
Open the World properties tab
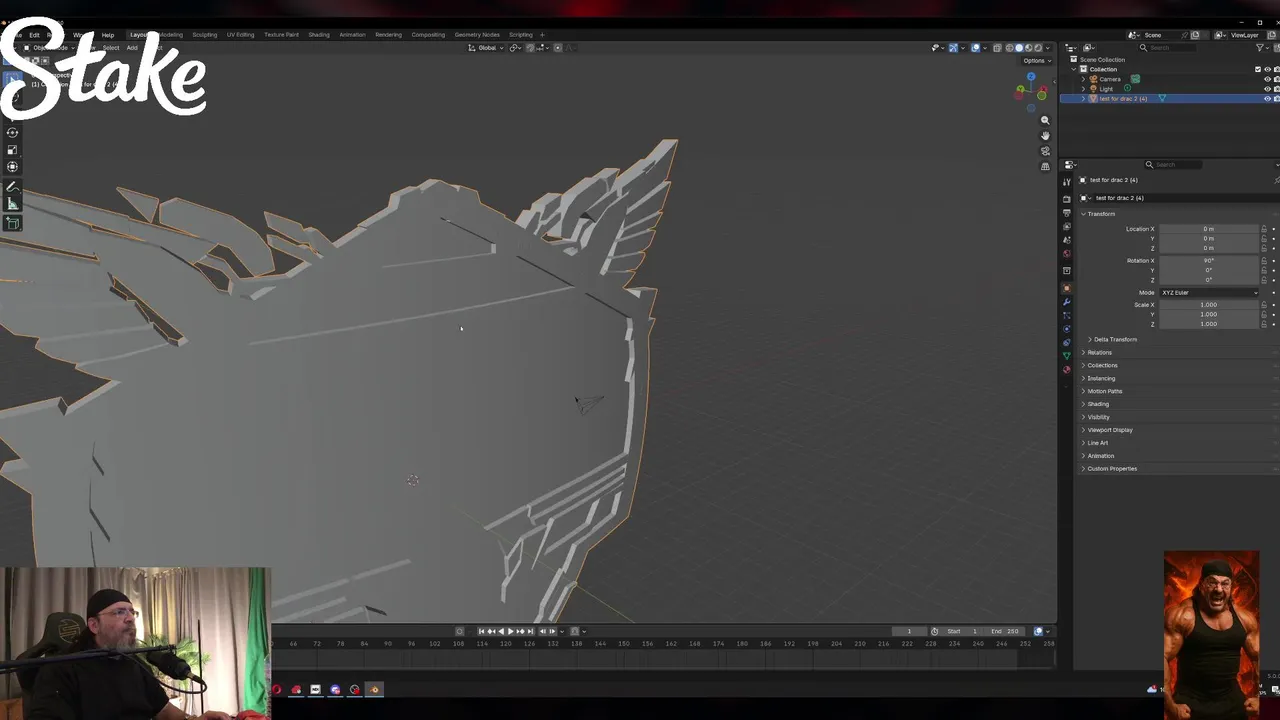tap(1067, 254)
